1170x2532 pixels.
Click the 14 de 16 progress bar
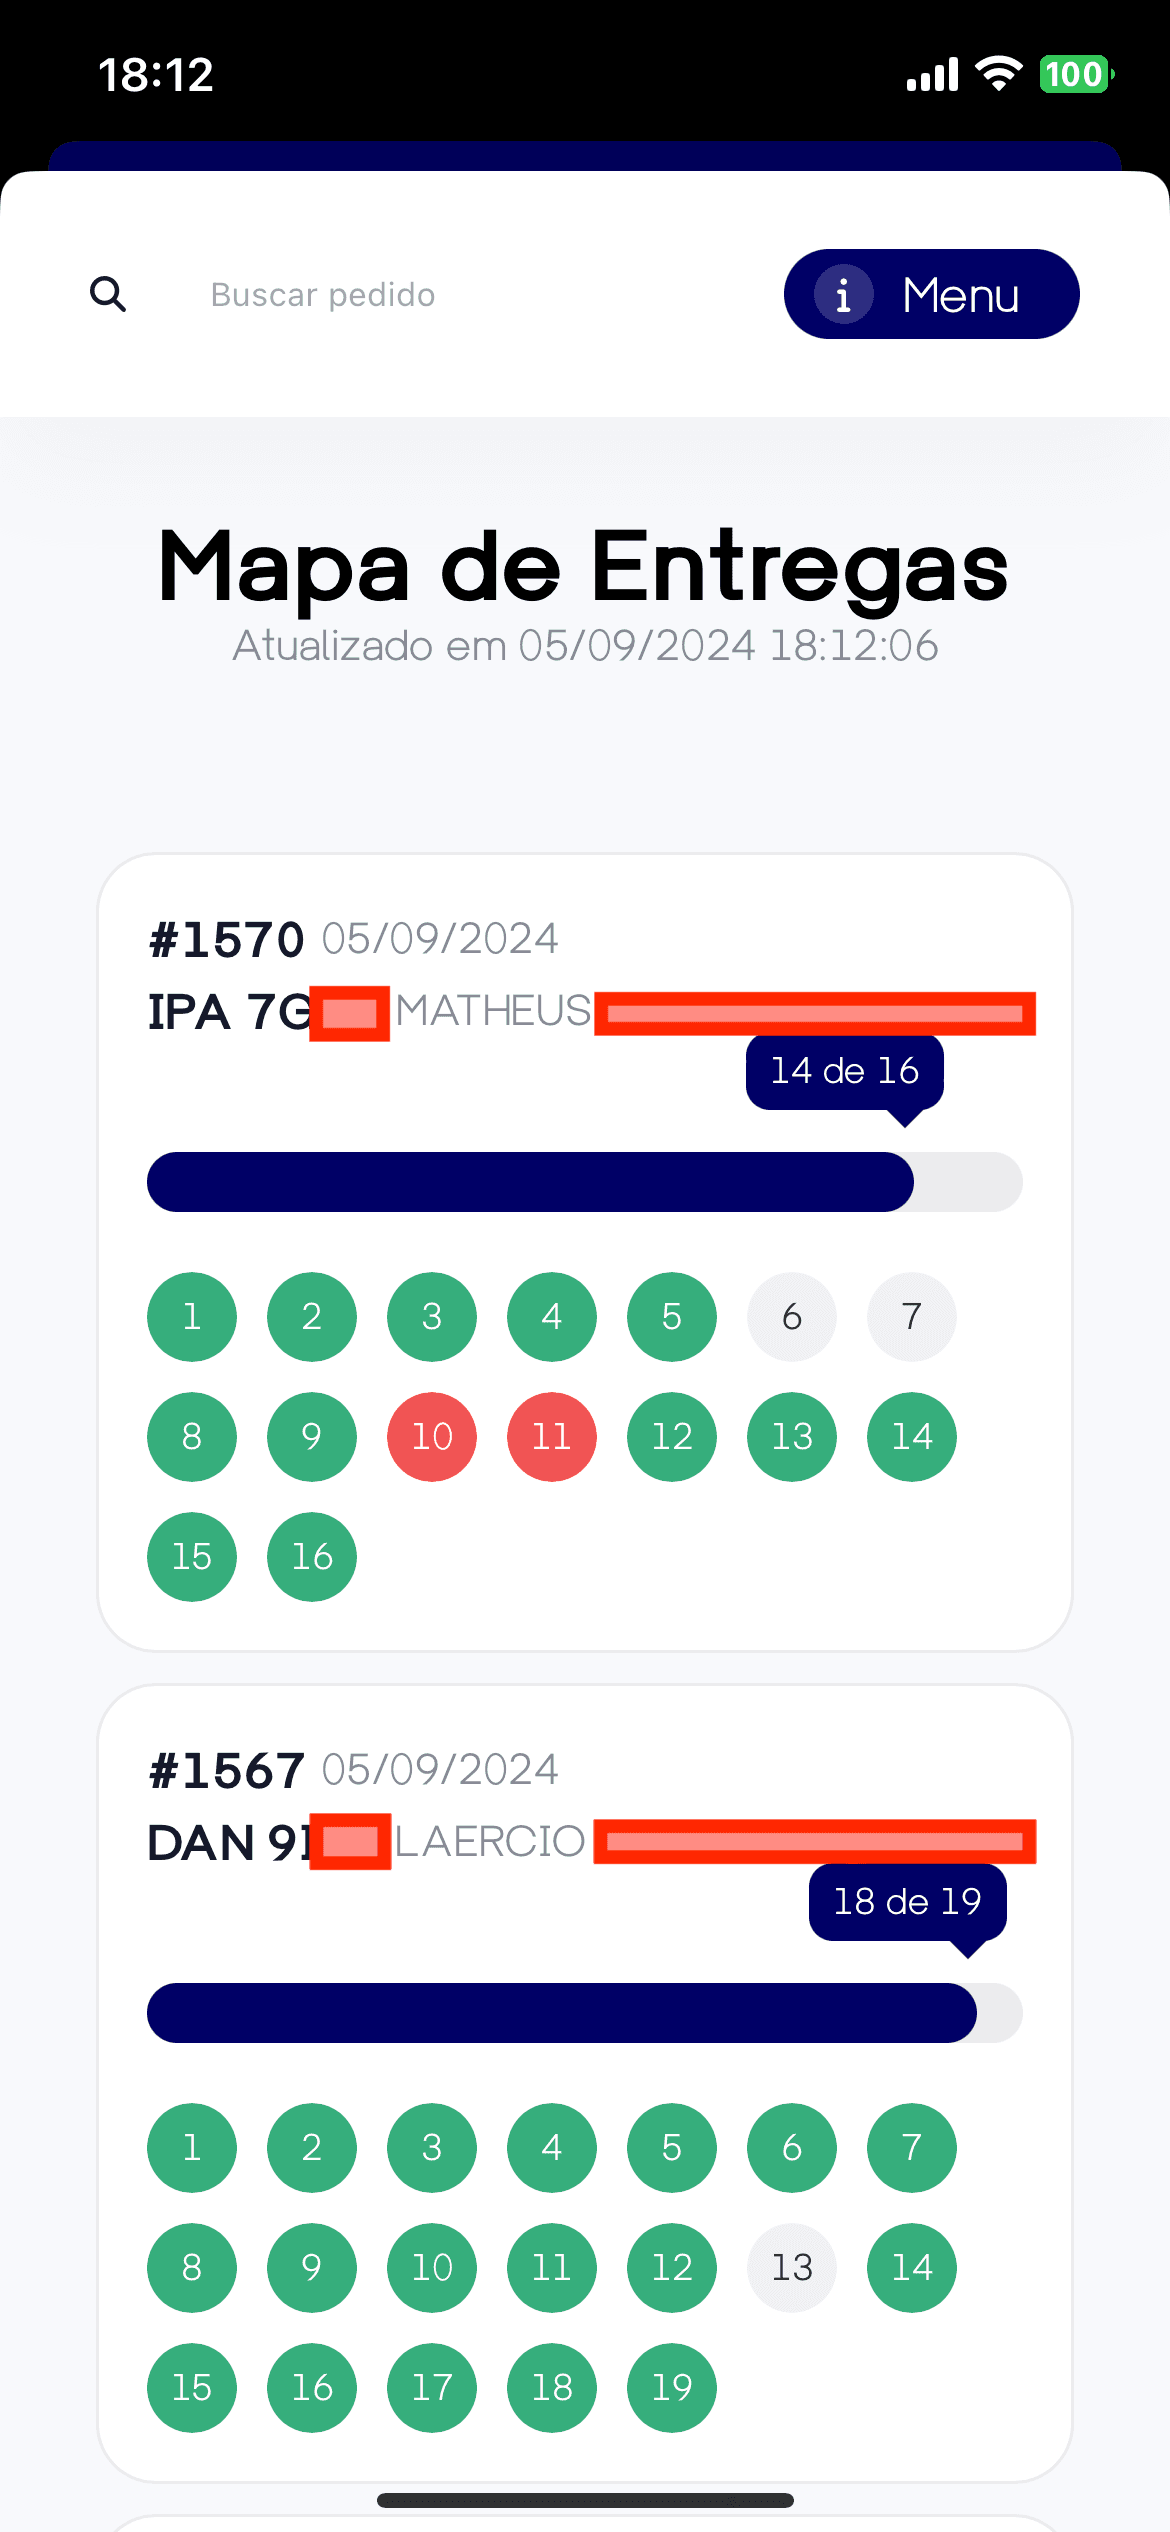(584, 1182)
